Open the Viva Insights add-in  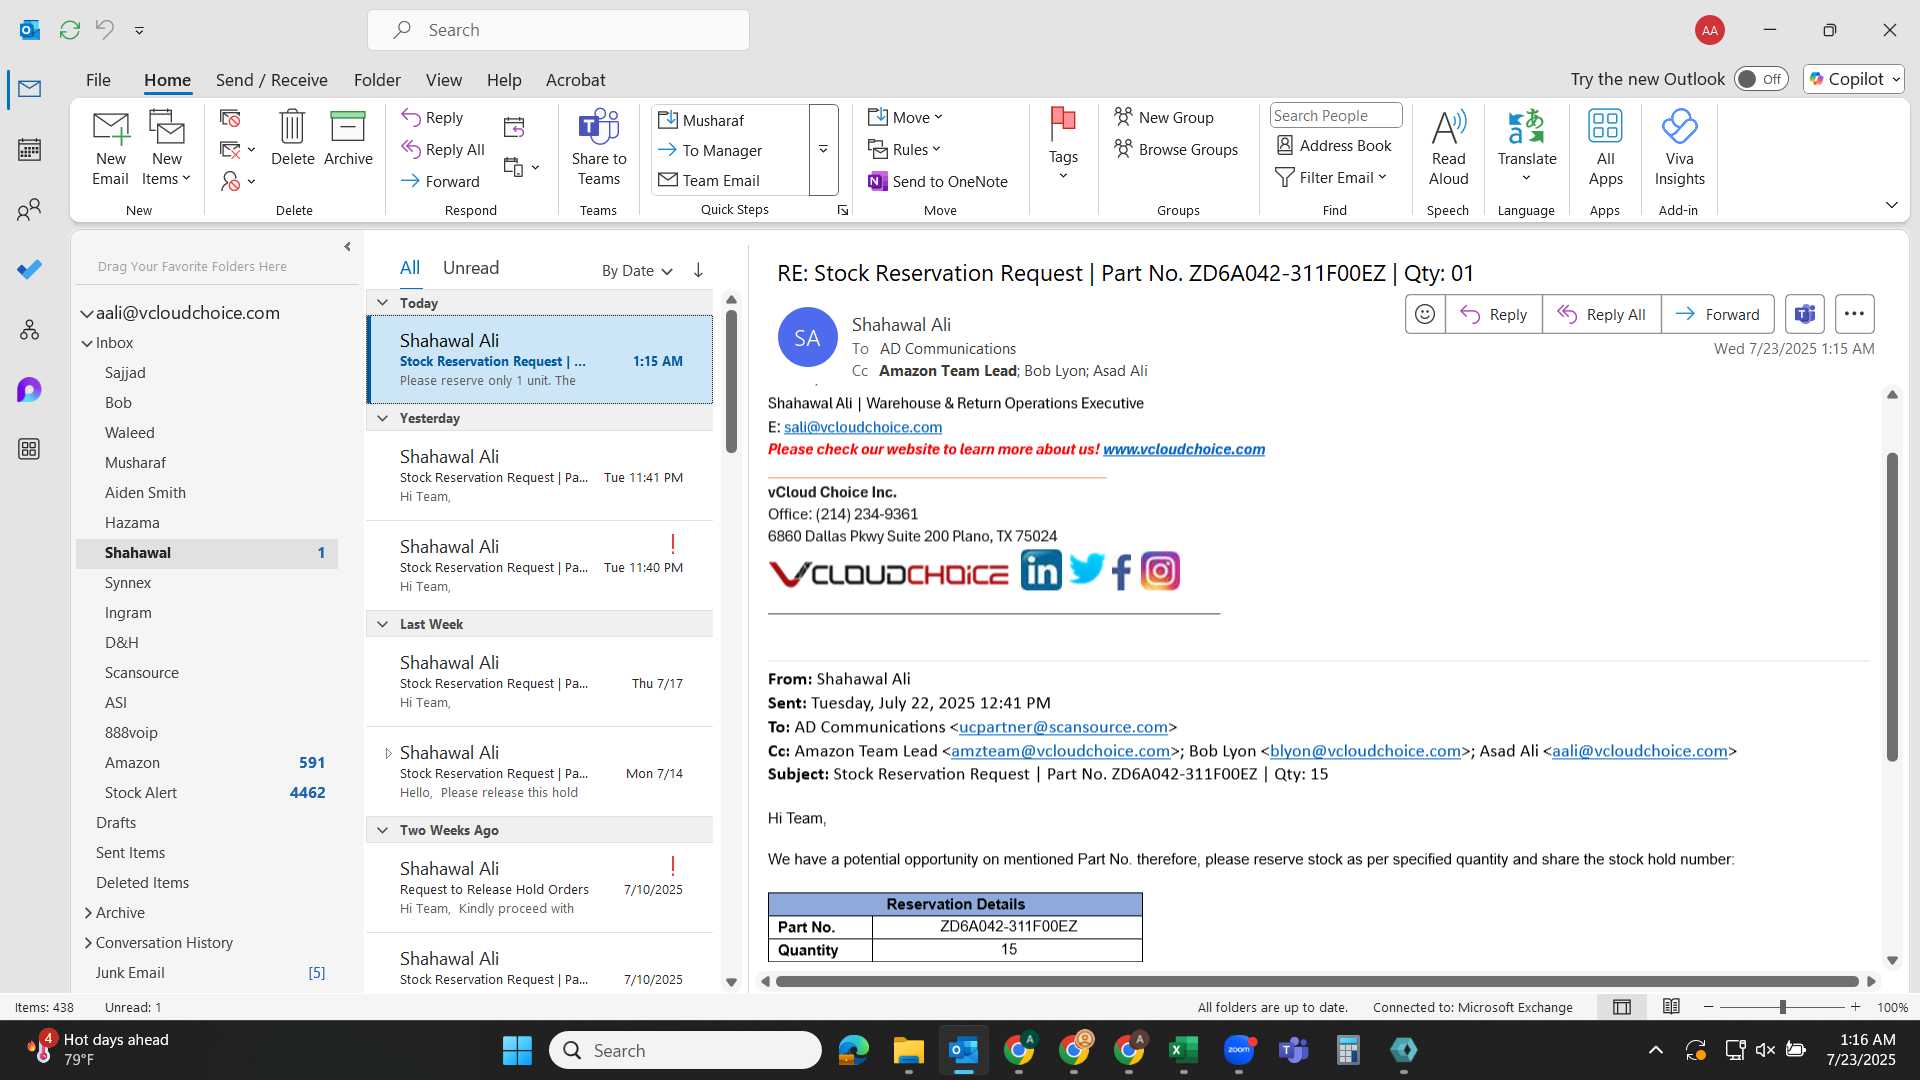tap(1679, 148)
